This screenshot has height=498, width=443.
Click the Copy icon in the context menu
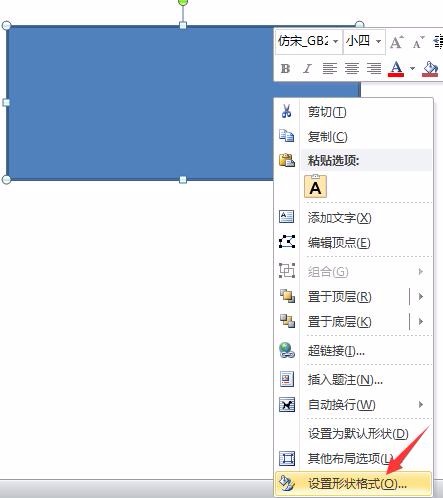286,136
